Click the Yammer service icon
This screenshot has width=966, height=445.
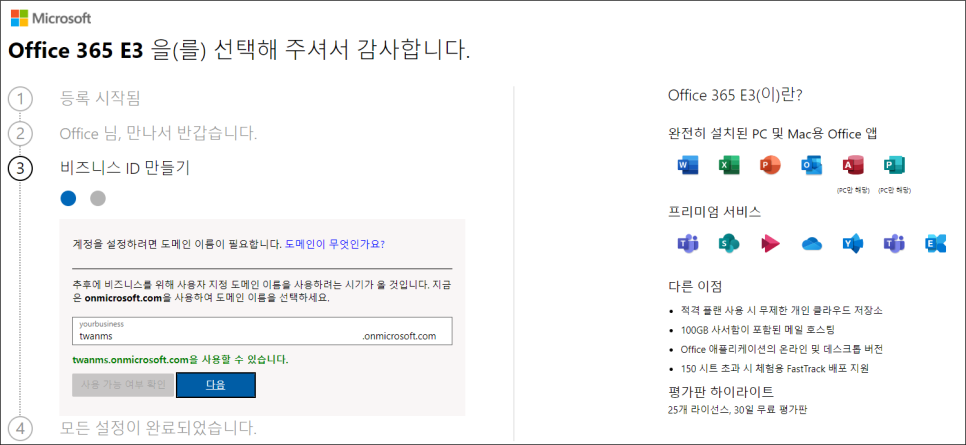click(x=853, y=244)
